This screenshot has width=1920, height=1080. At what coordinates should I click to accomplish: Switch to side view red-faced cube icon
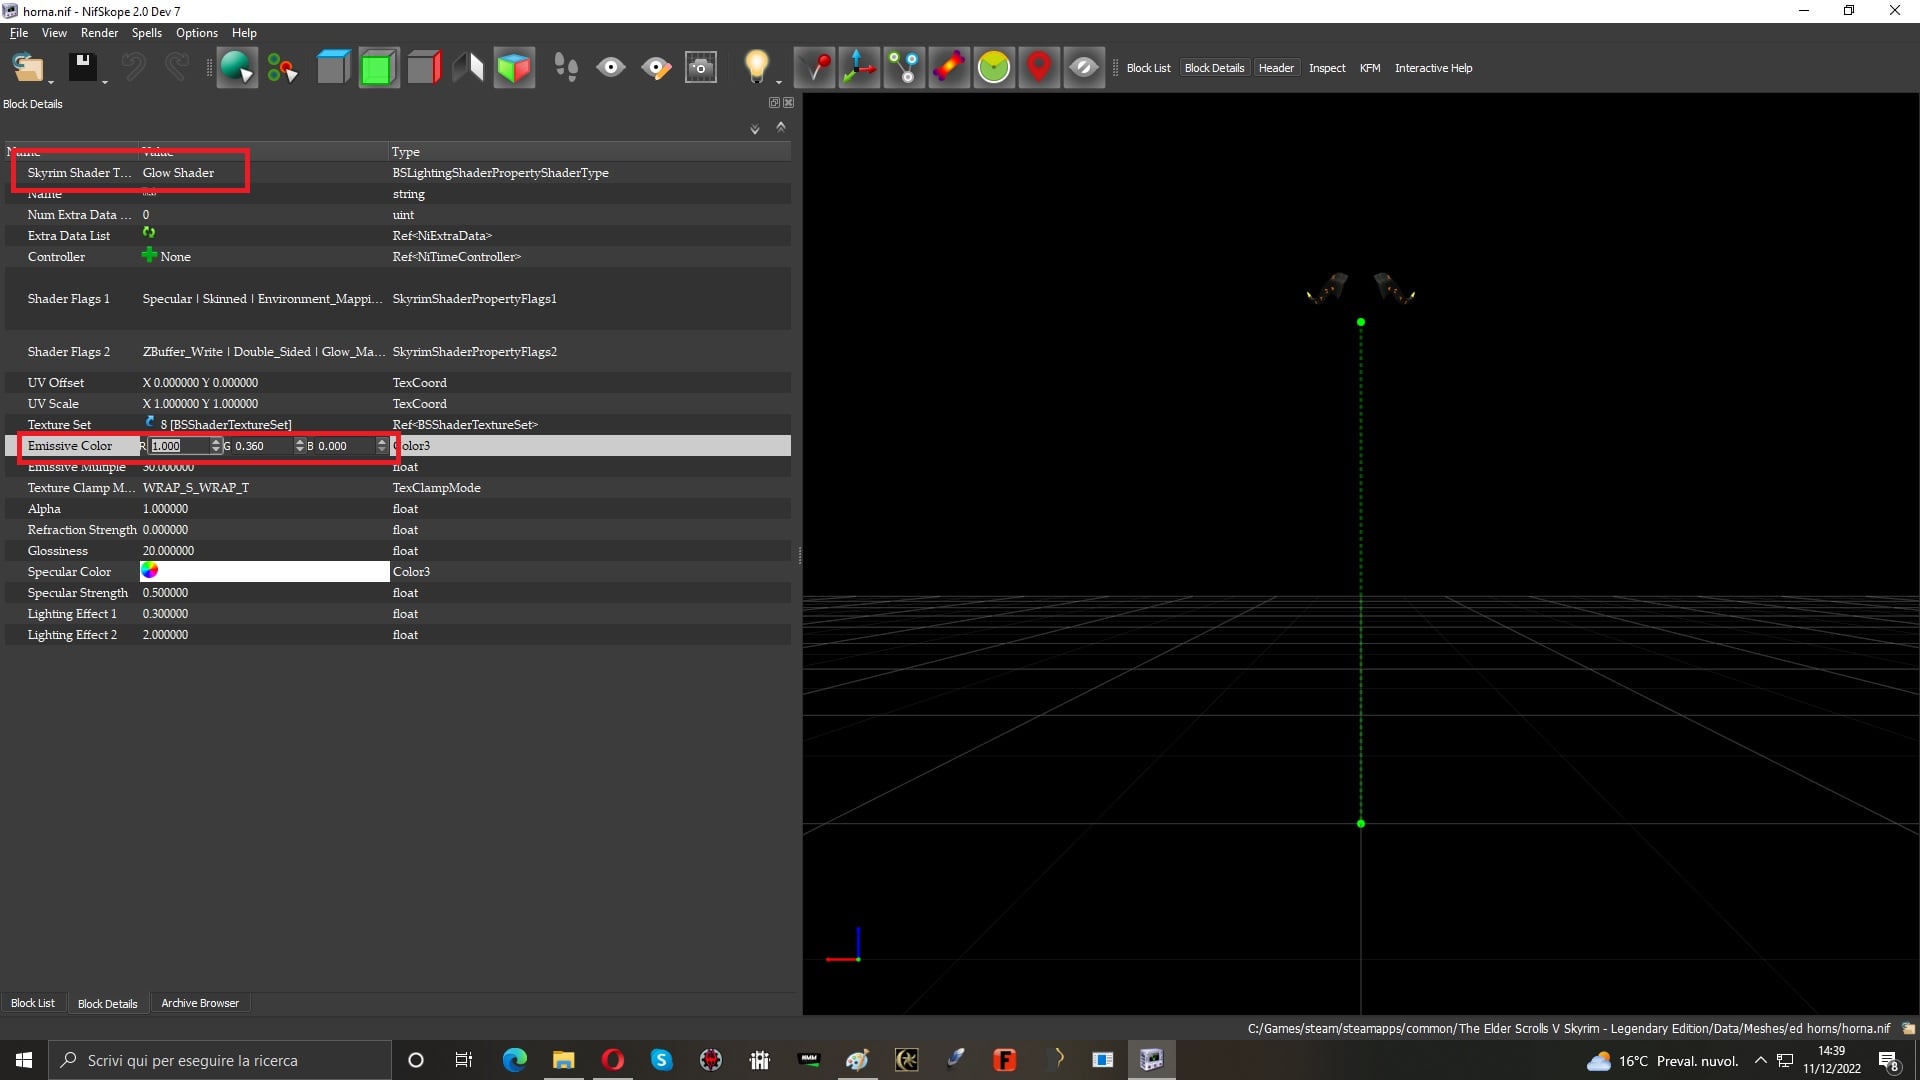tap(424, 68)
